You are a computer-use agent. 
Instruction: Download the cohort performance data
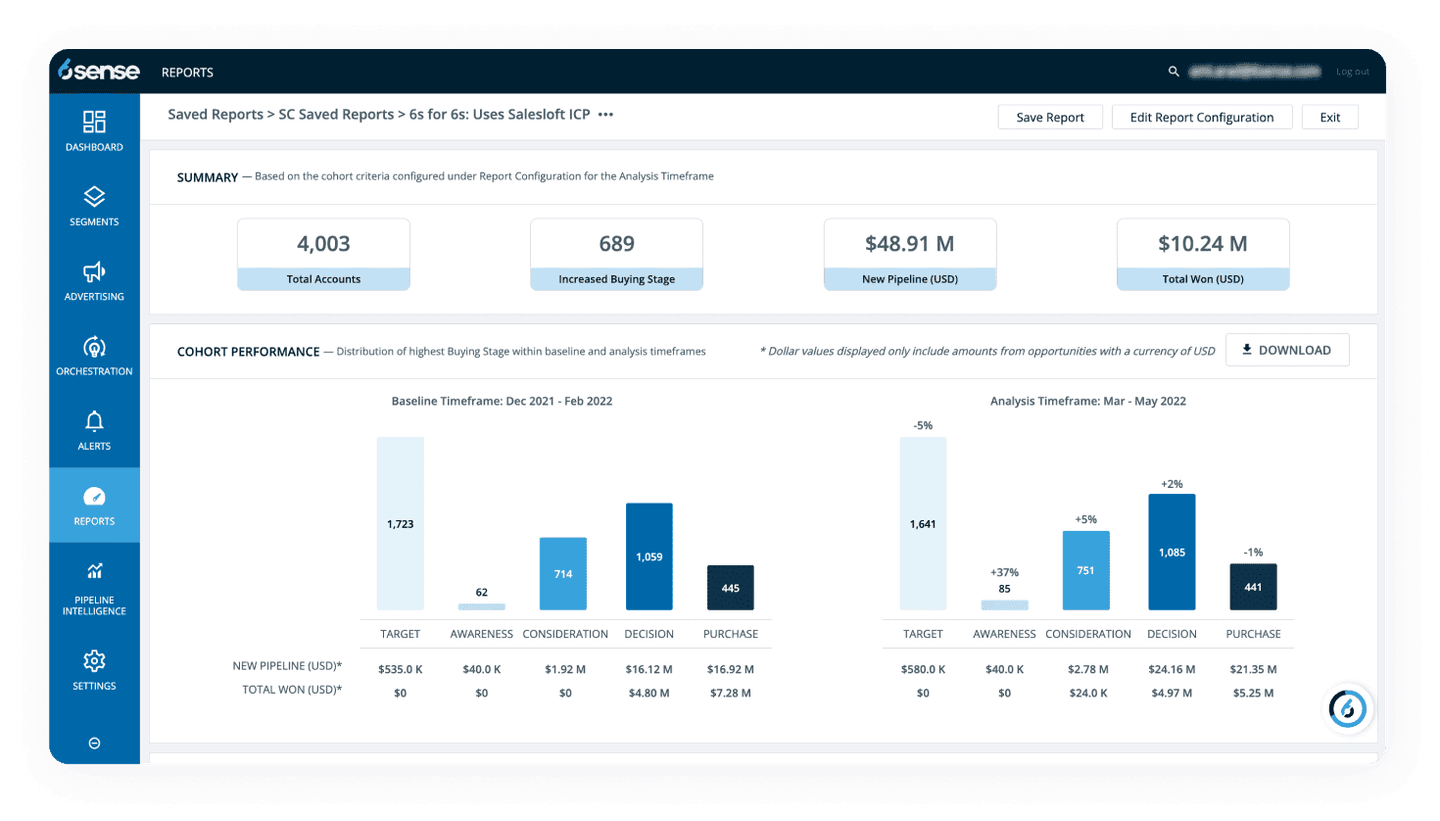pos(1286,350)
